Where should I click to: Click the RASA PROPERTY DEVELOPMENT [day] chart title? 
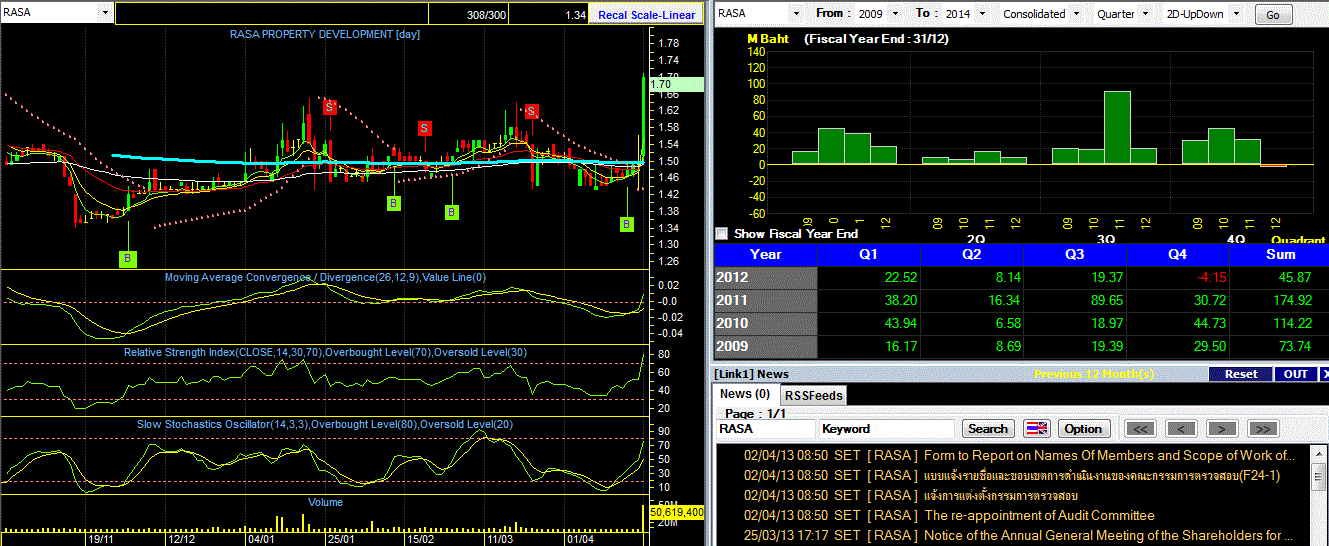coord(325,34)
